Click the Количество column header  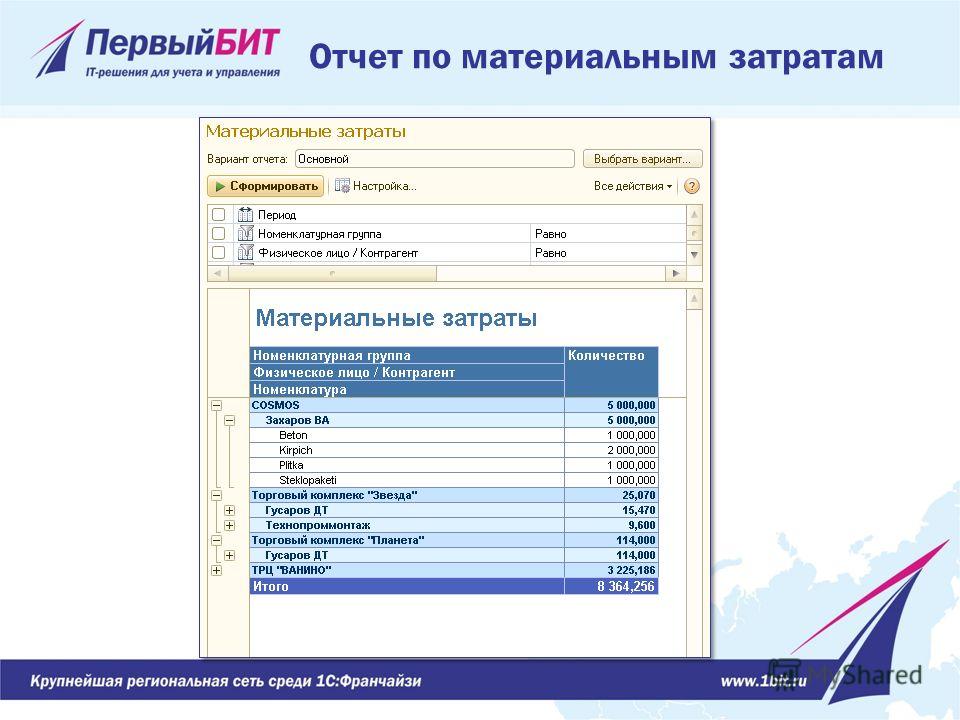611,372
